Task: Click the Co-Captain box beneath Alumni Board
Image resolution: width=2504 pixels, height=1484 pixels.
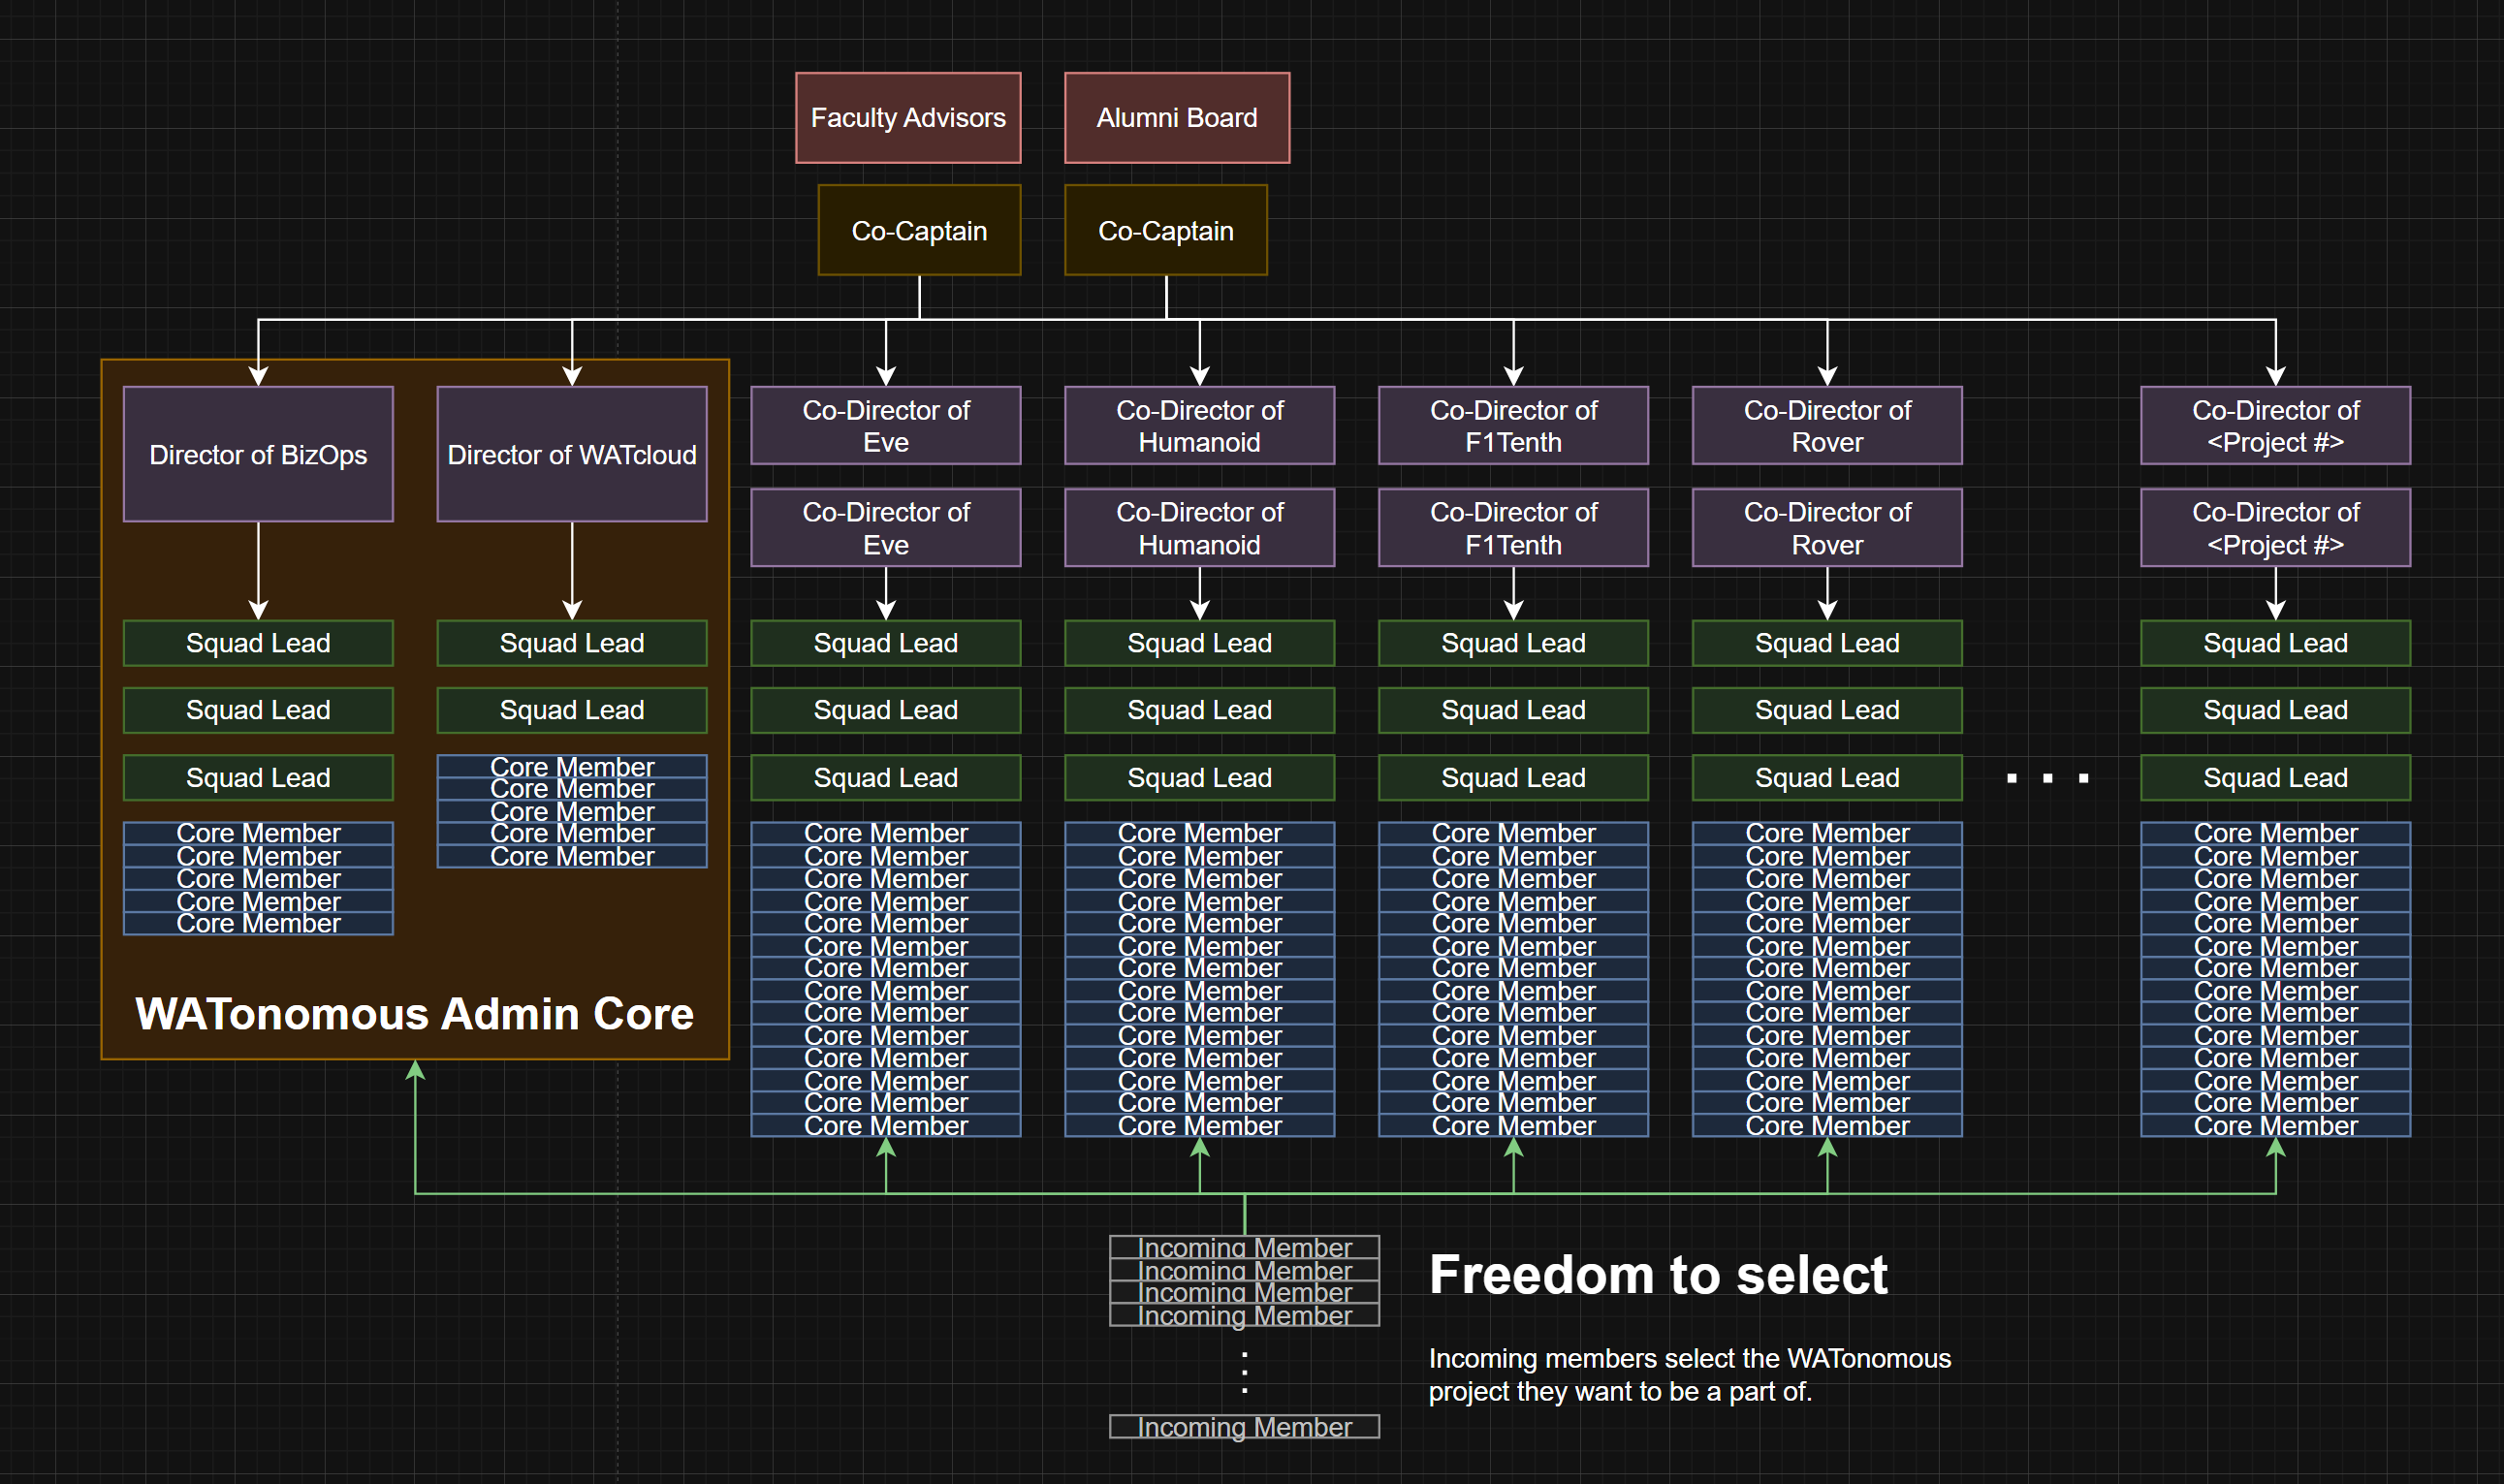Action: tap(1166, 230)
